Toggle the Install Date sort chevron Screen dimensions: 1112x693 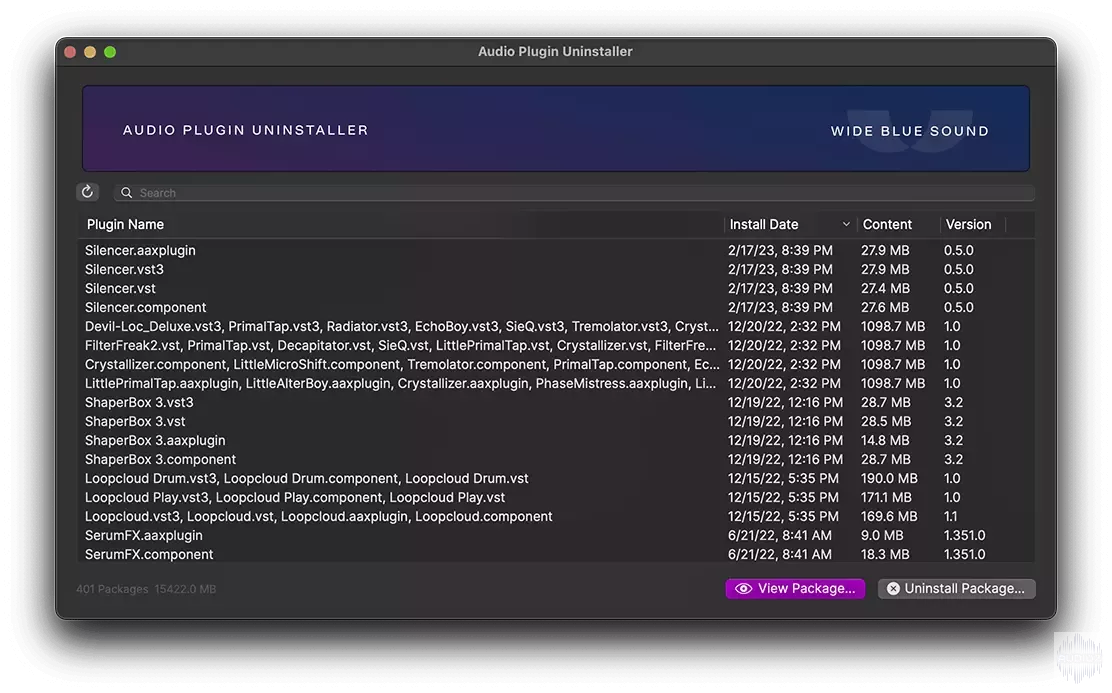point(846,224)
